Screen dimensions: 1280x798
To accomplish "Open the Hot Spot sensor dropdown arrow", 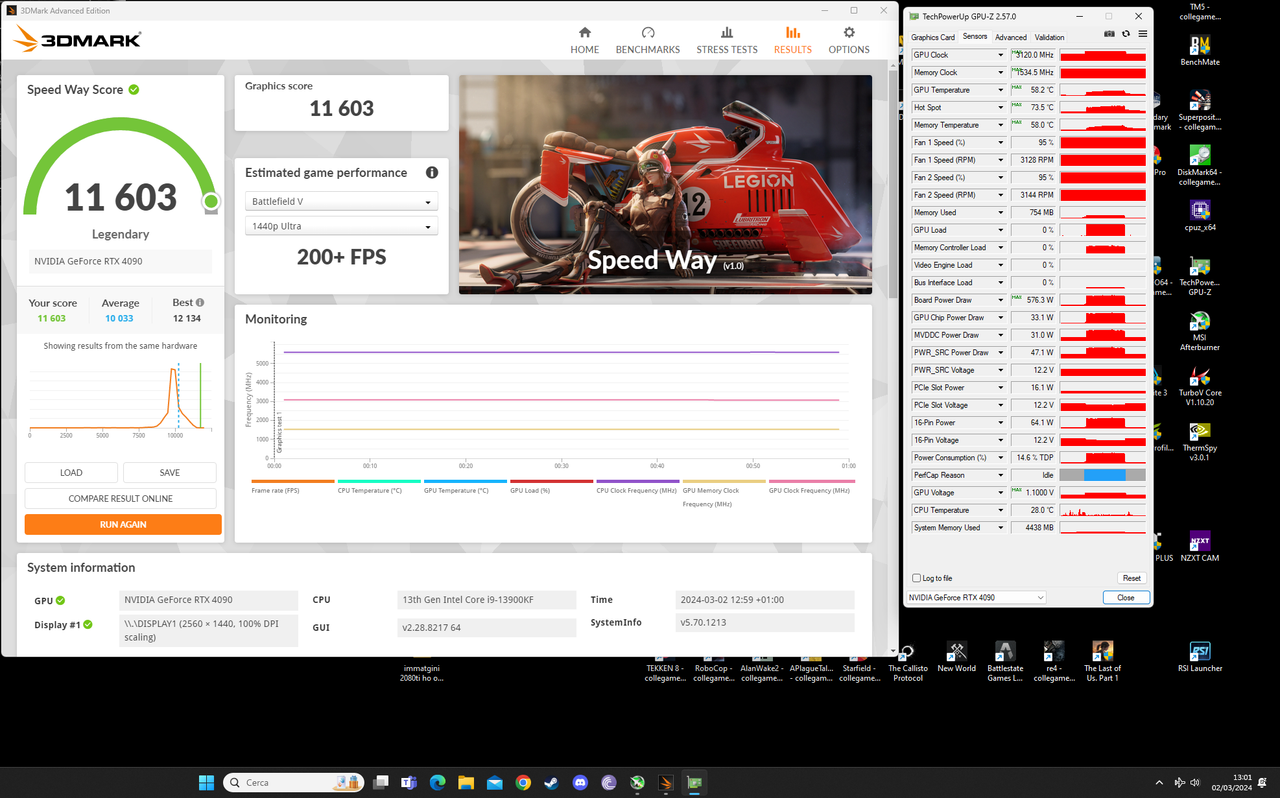I will pos(1000,107).
